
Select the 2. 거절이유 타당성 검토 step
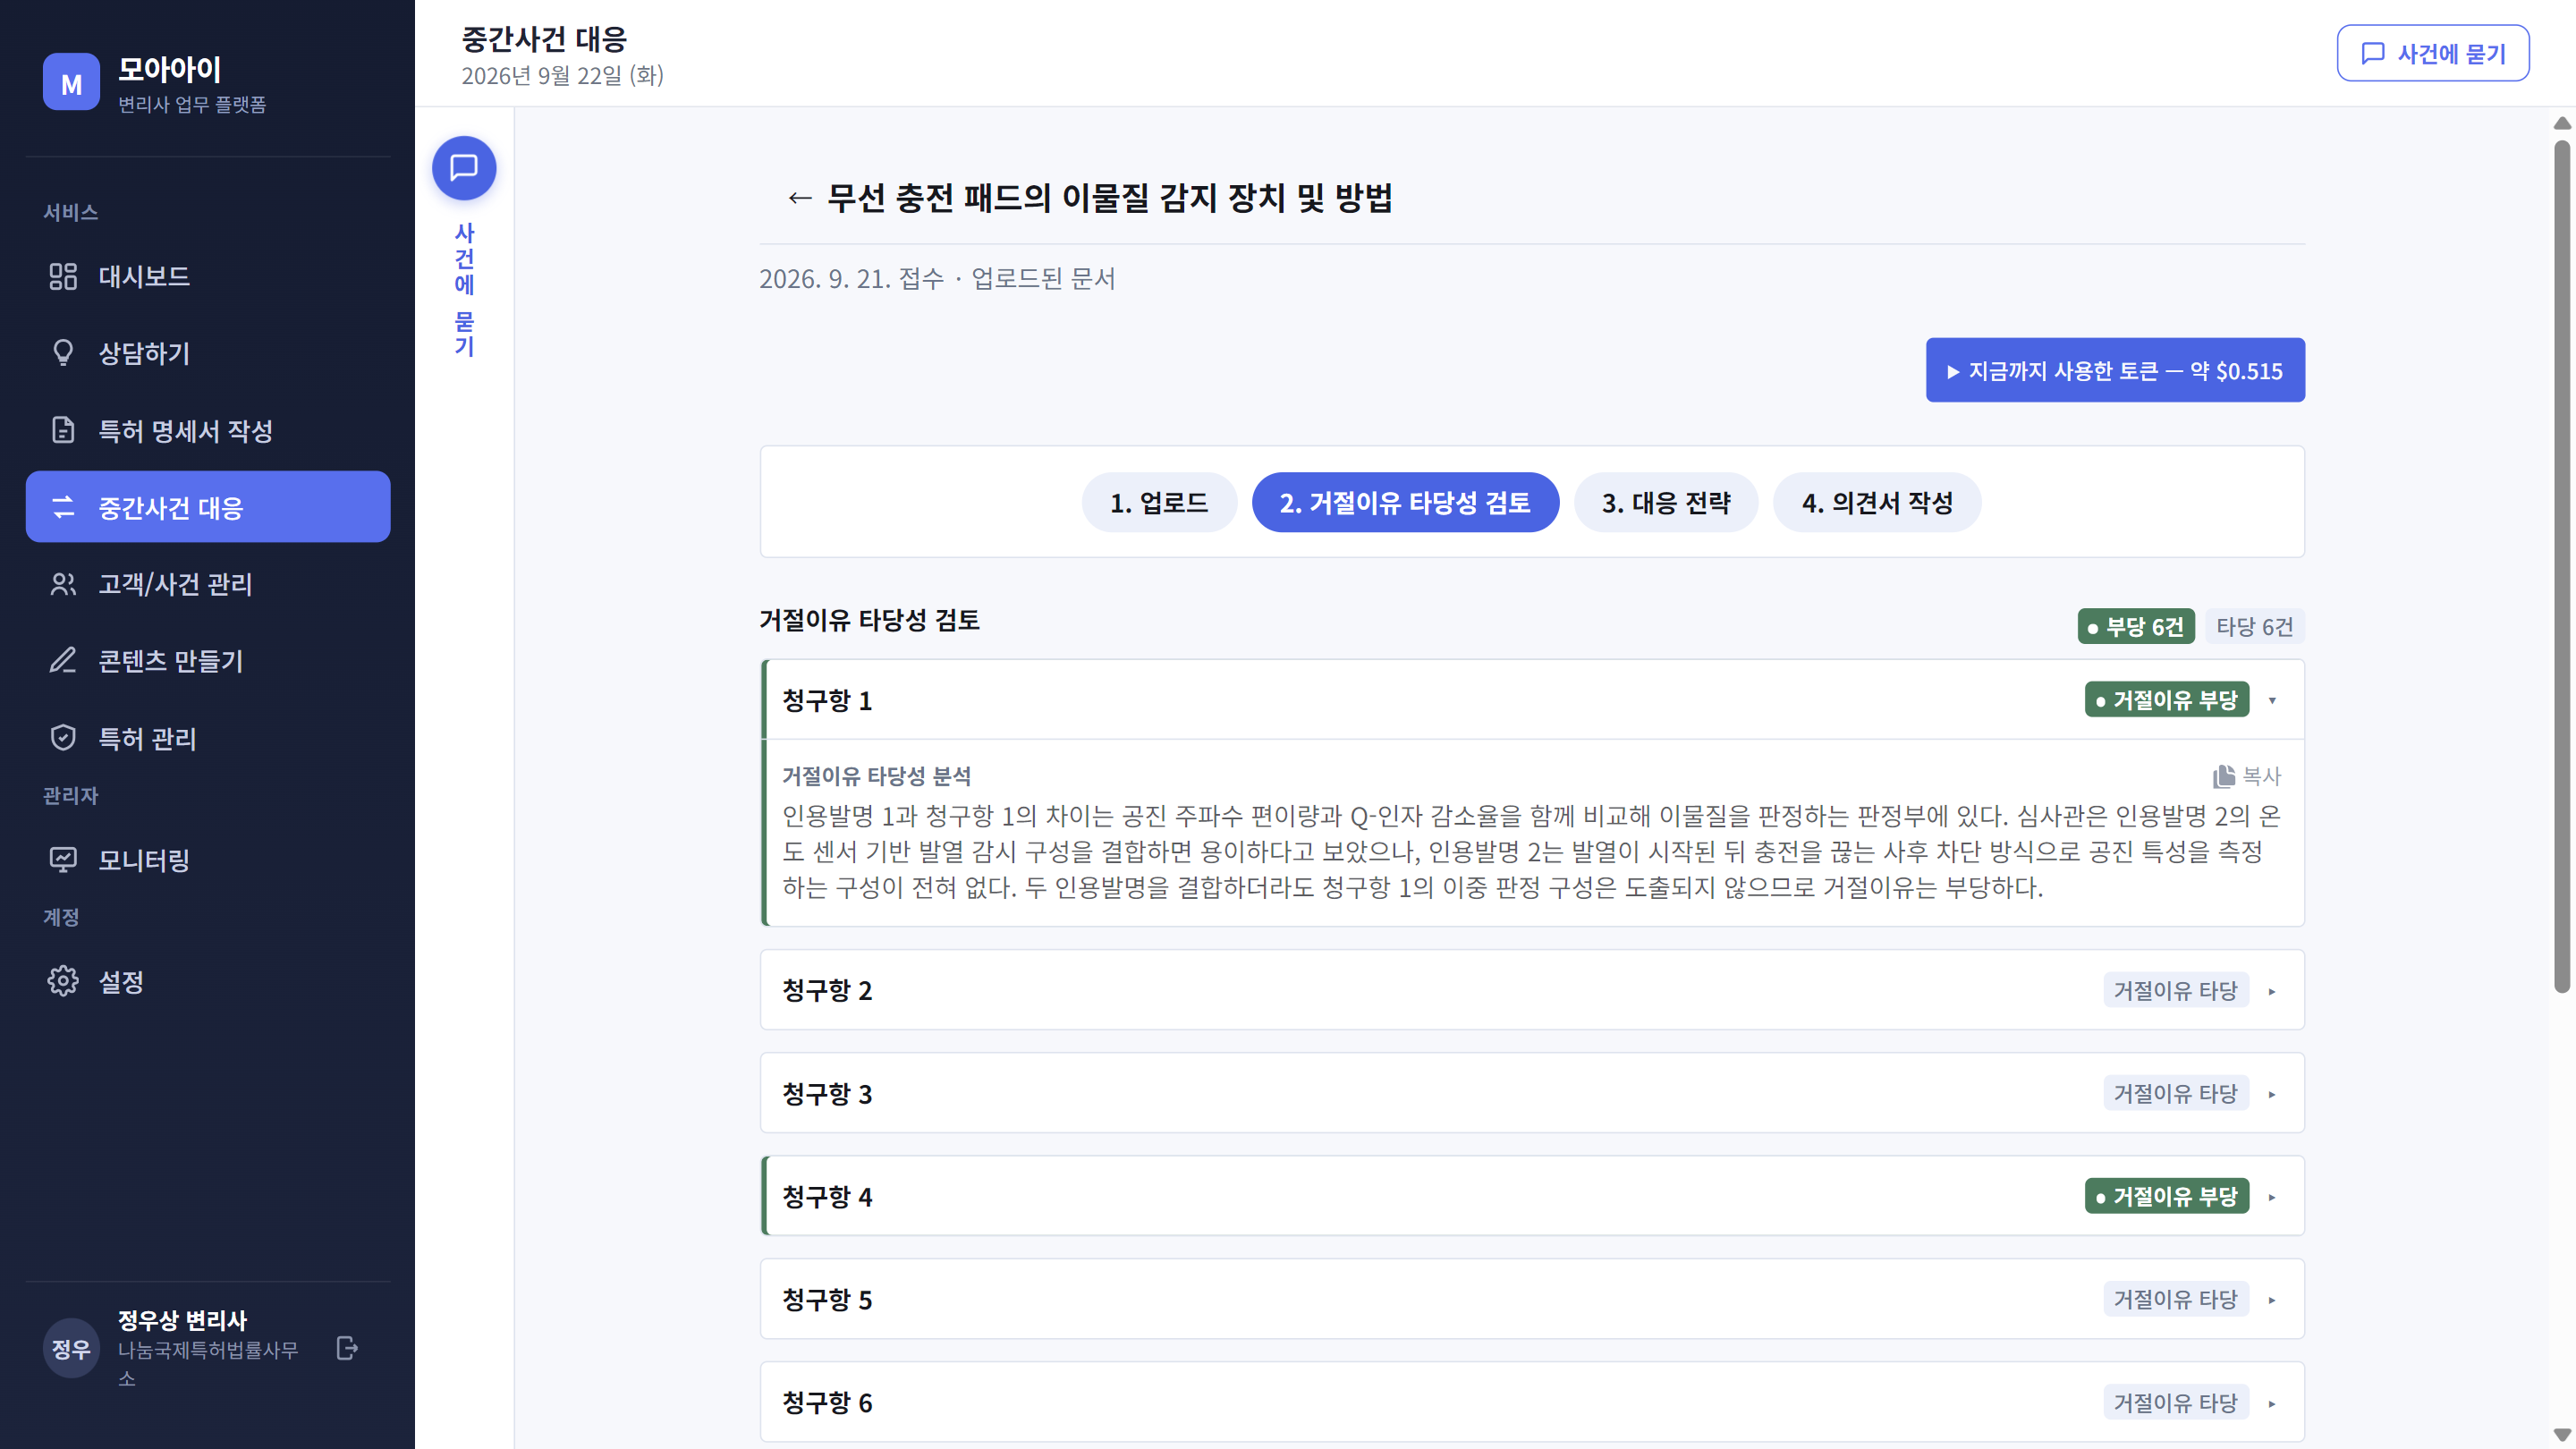[x=1405, y=502]
